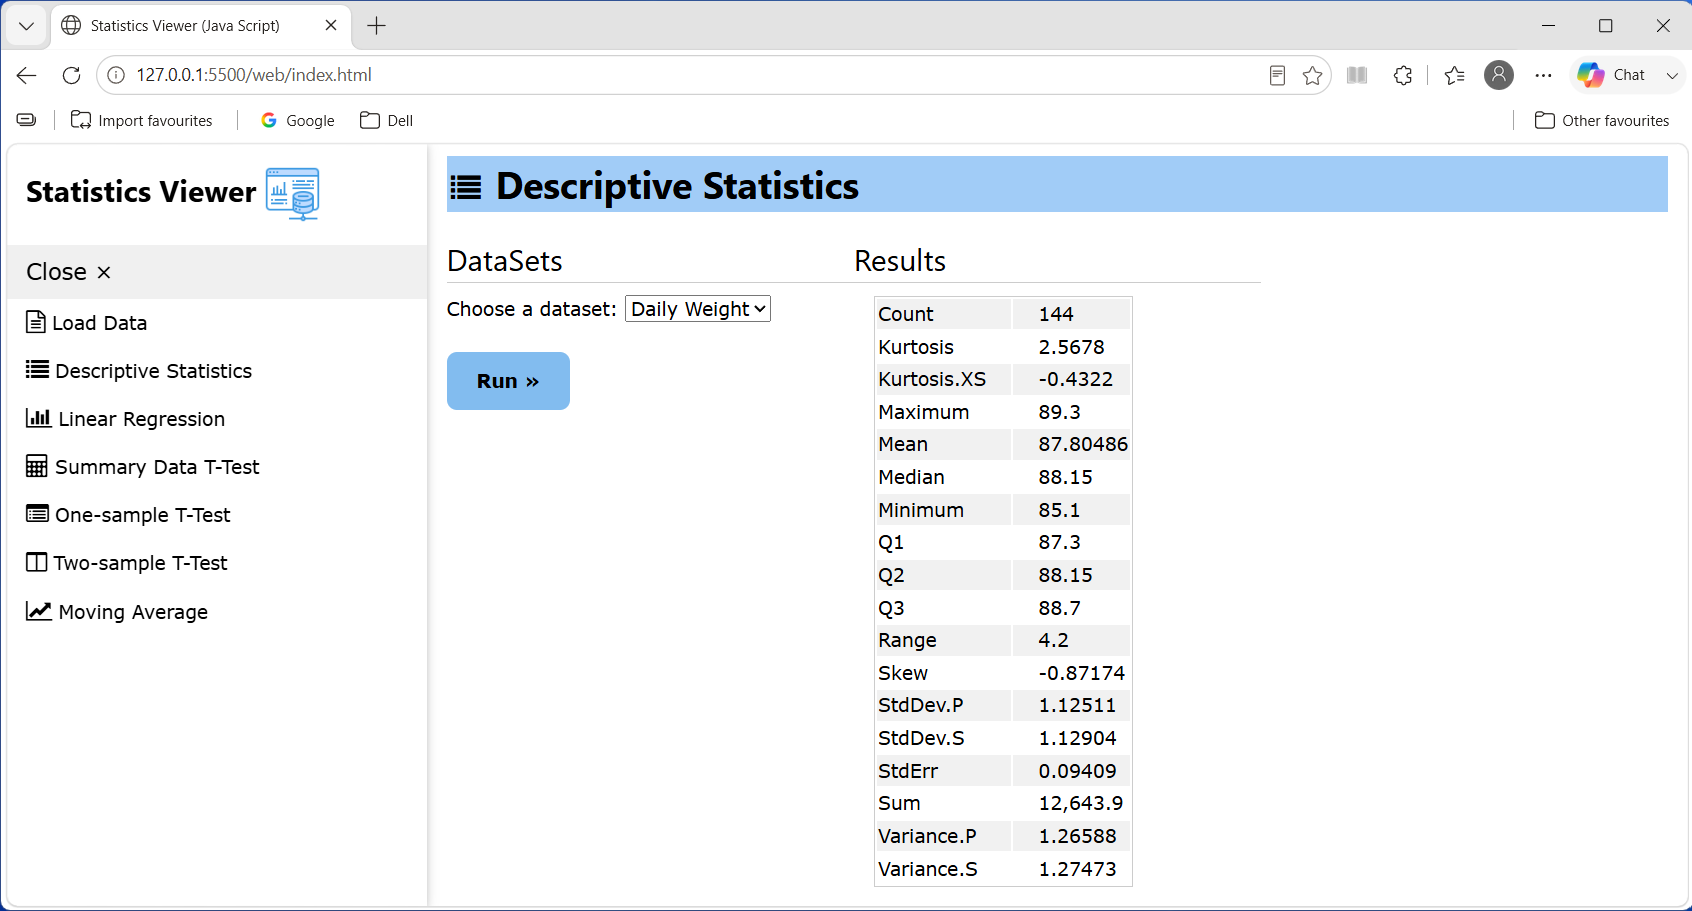Click the Load Data document icon
The image size is (1692, 911).
36,322
